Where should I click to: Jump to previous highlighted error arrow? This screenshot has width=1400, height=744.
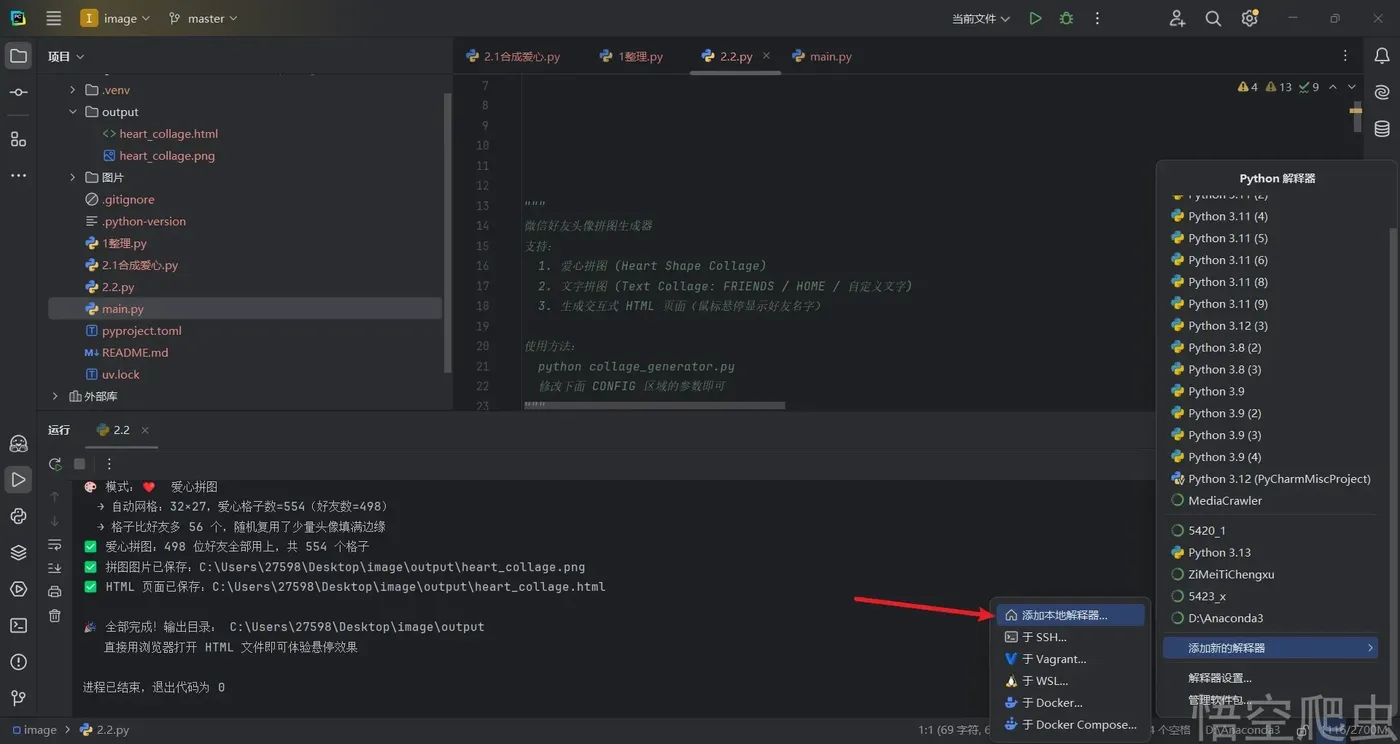pos(1333,87)
